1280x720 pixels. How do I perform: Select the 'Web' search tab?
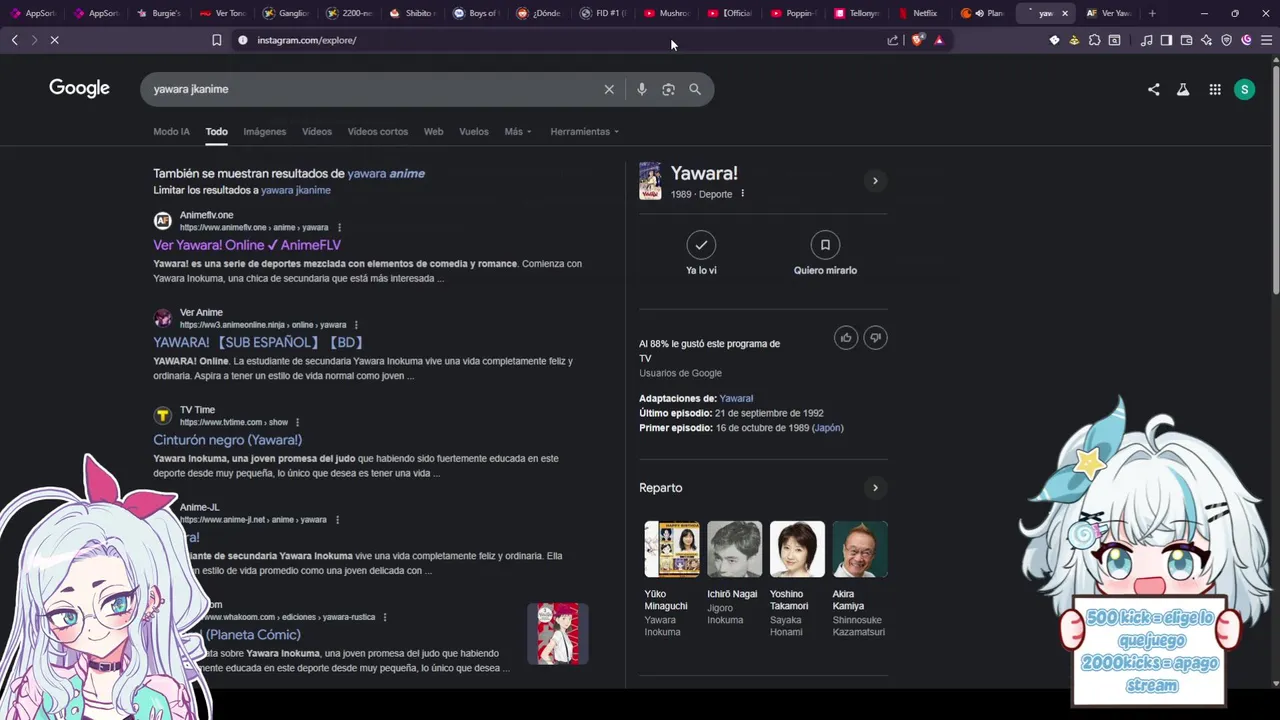tap(433, 131)
